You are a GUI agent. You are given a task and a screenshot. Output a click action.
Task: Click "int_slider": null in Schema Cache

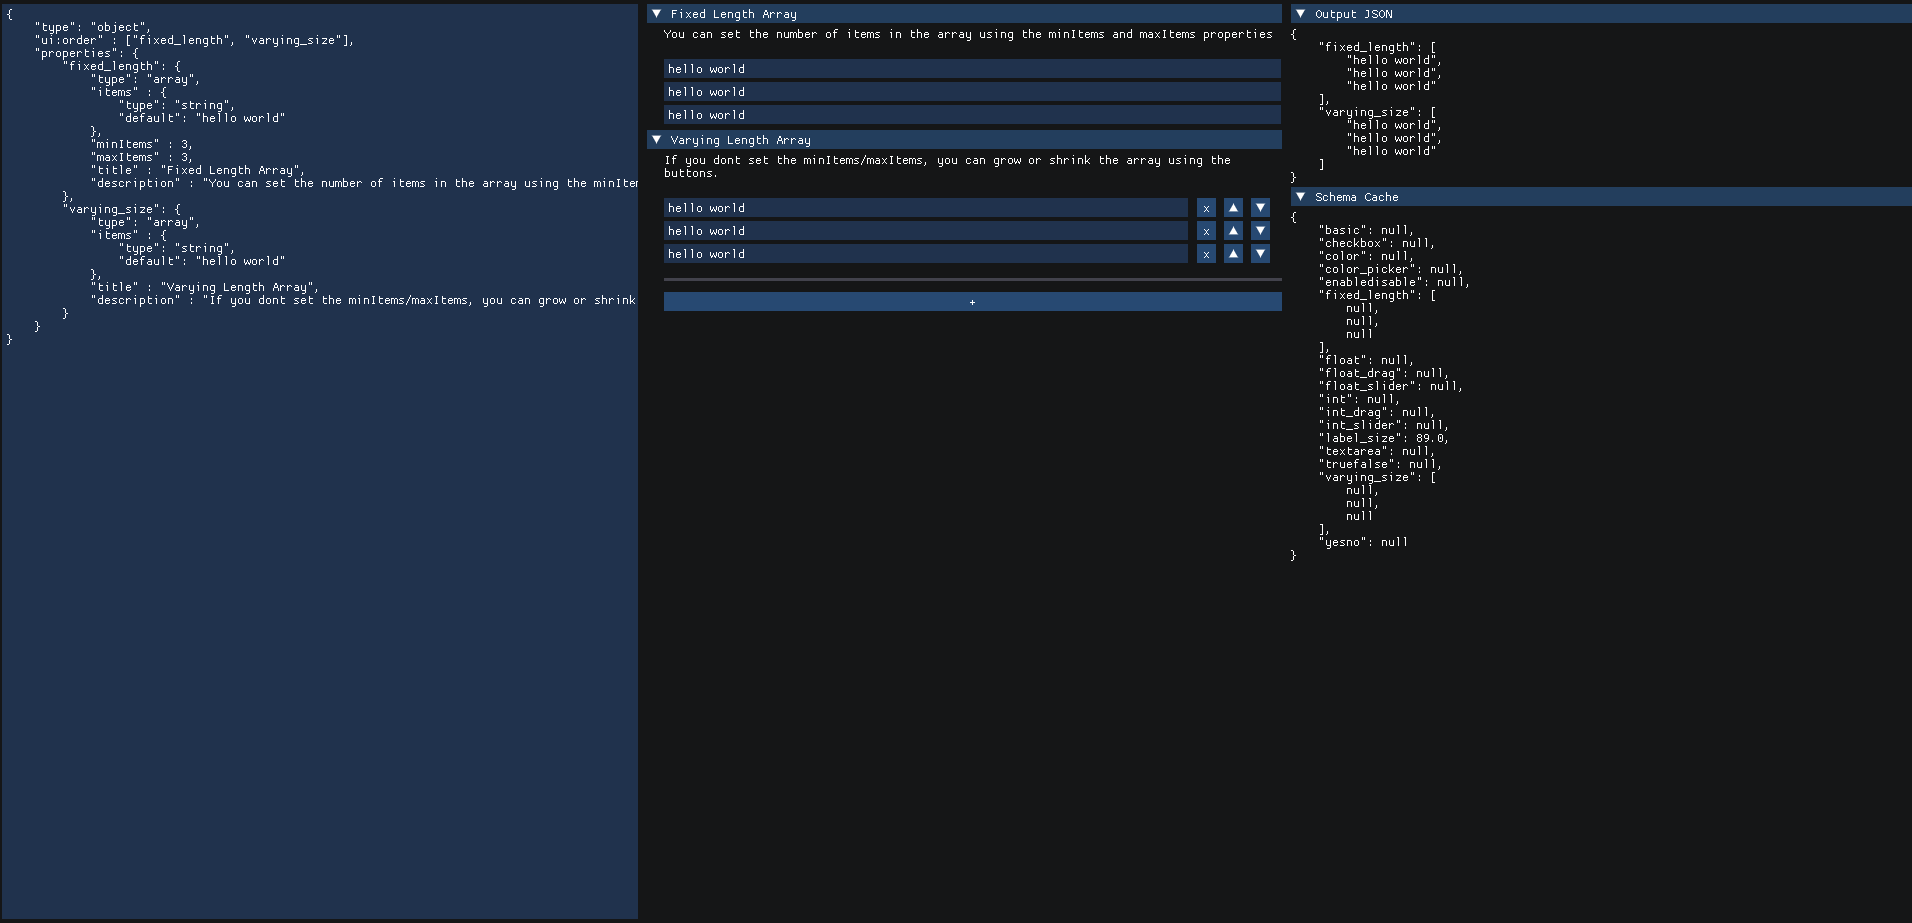(1384, 425)
